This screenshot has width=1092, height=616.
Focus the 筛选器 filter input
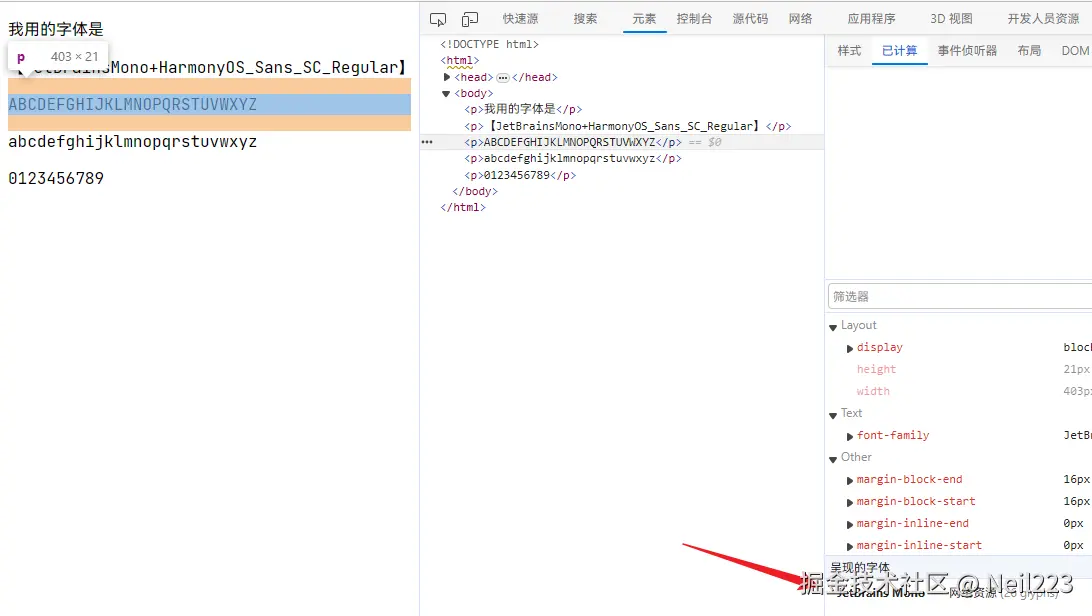[960, 297]
